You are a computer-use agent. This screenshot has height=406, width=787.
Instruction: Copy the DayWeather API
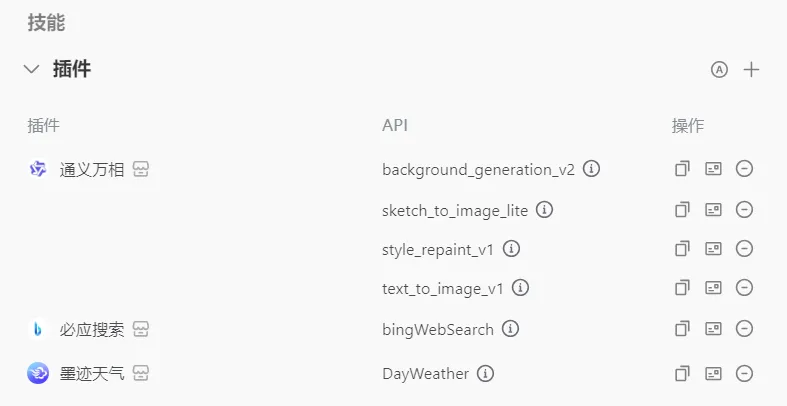[682, 373]
